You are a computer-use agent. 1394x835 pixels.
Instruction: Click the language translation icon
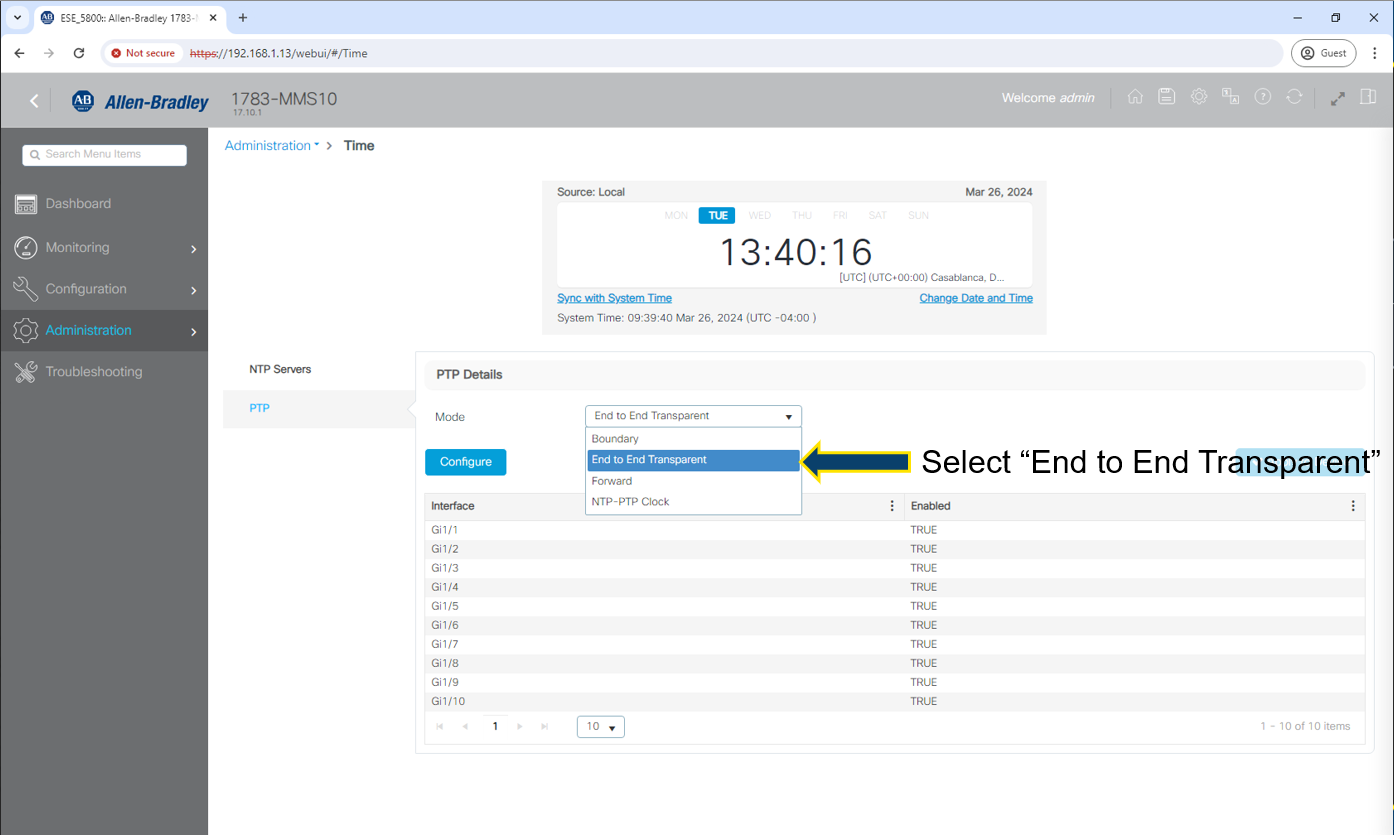[1231, 97]
